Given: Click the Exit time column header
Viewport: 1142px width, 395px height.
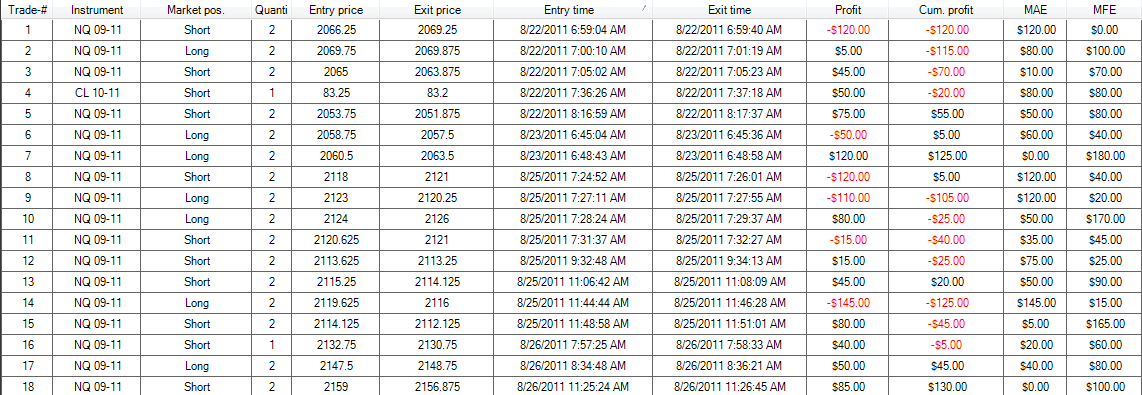Looking at the screenshot, I should click(729, 10).
